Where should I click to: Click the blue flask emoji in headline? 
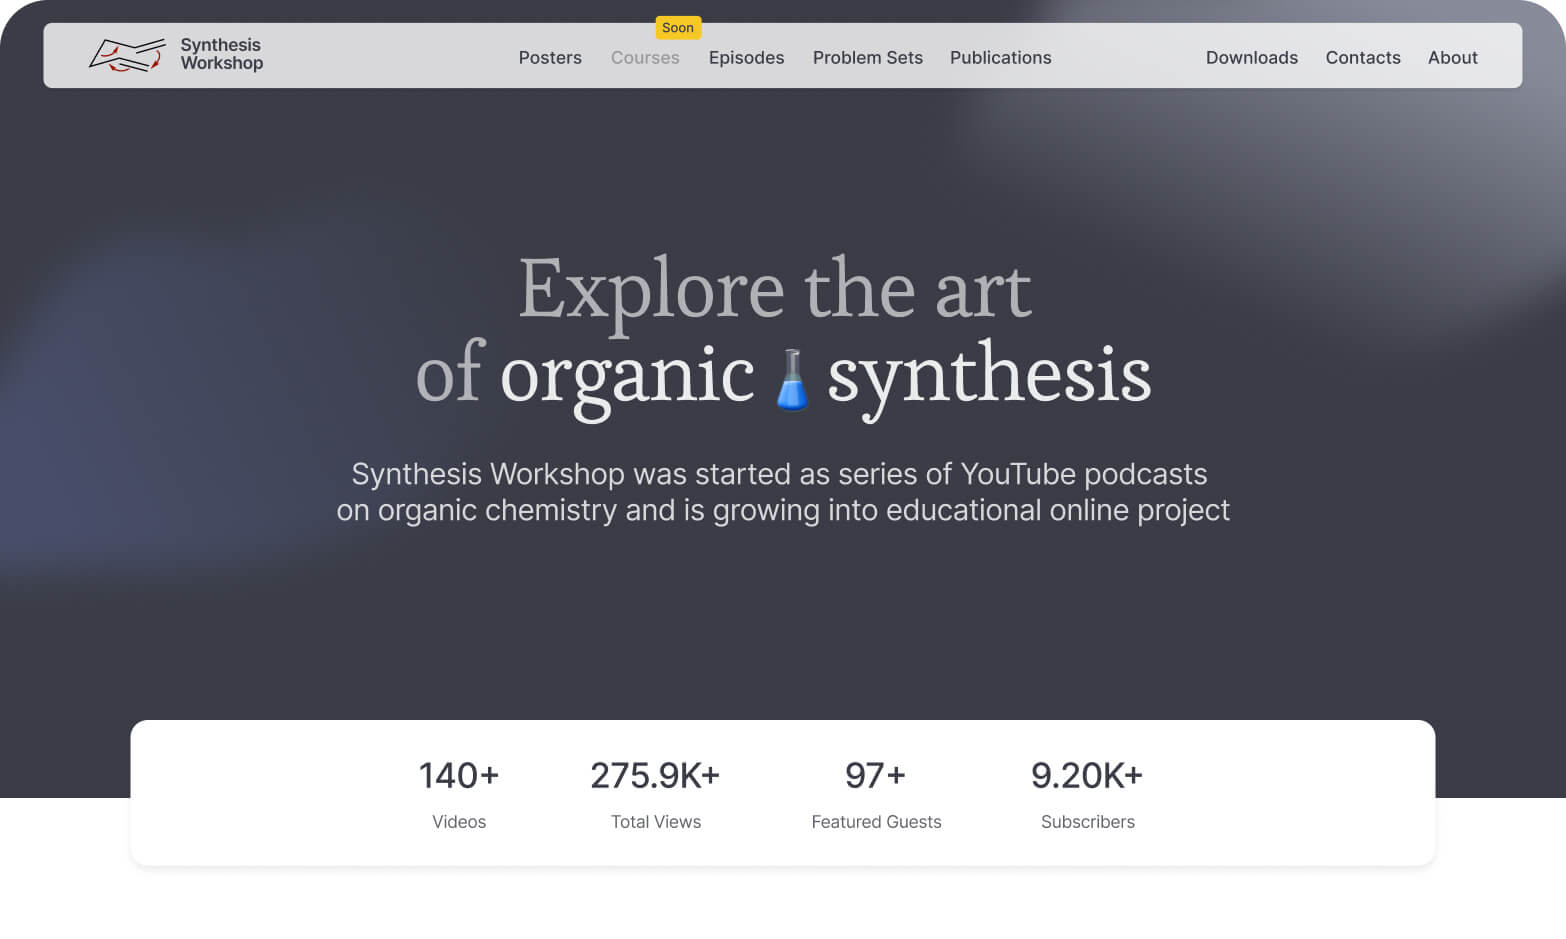coord(792,380)
